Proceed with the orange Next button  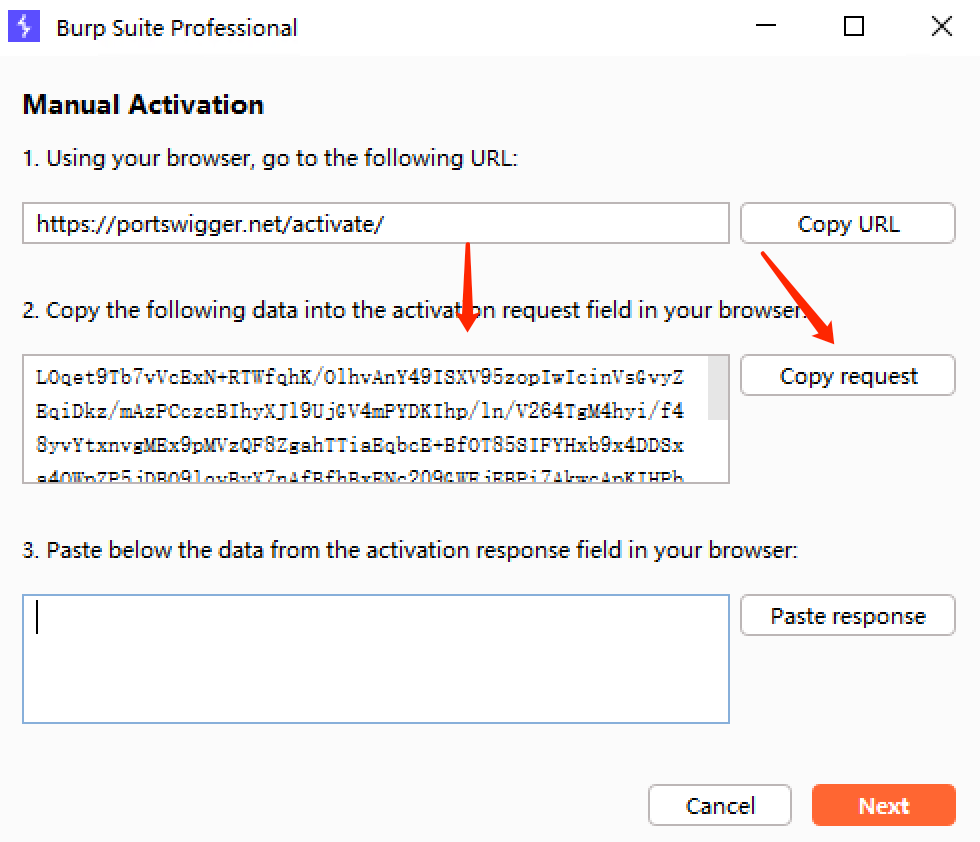(x=883, y=805)
